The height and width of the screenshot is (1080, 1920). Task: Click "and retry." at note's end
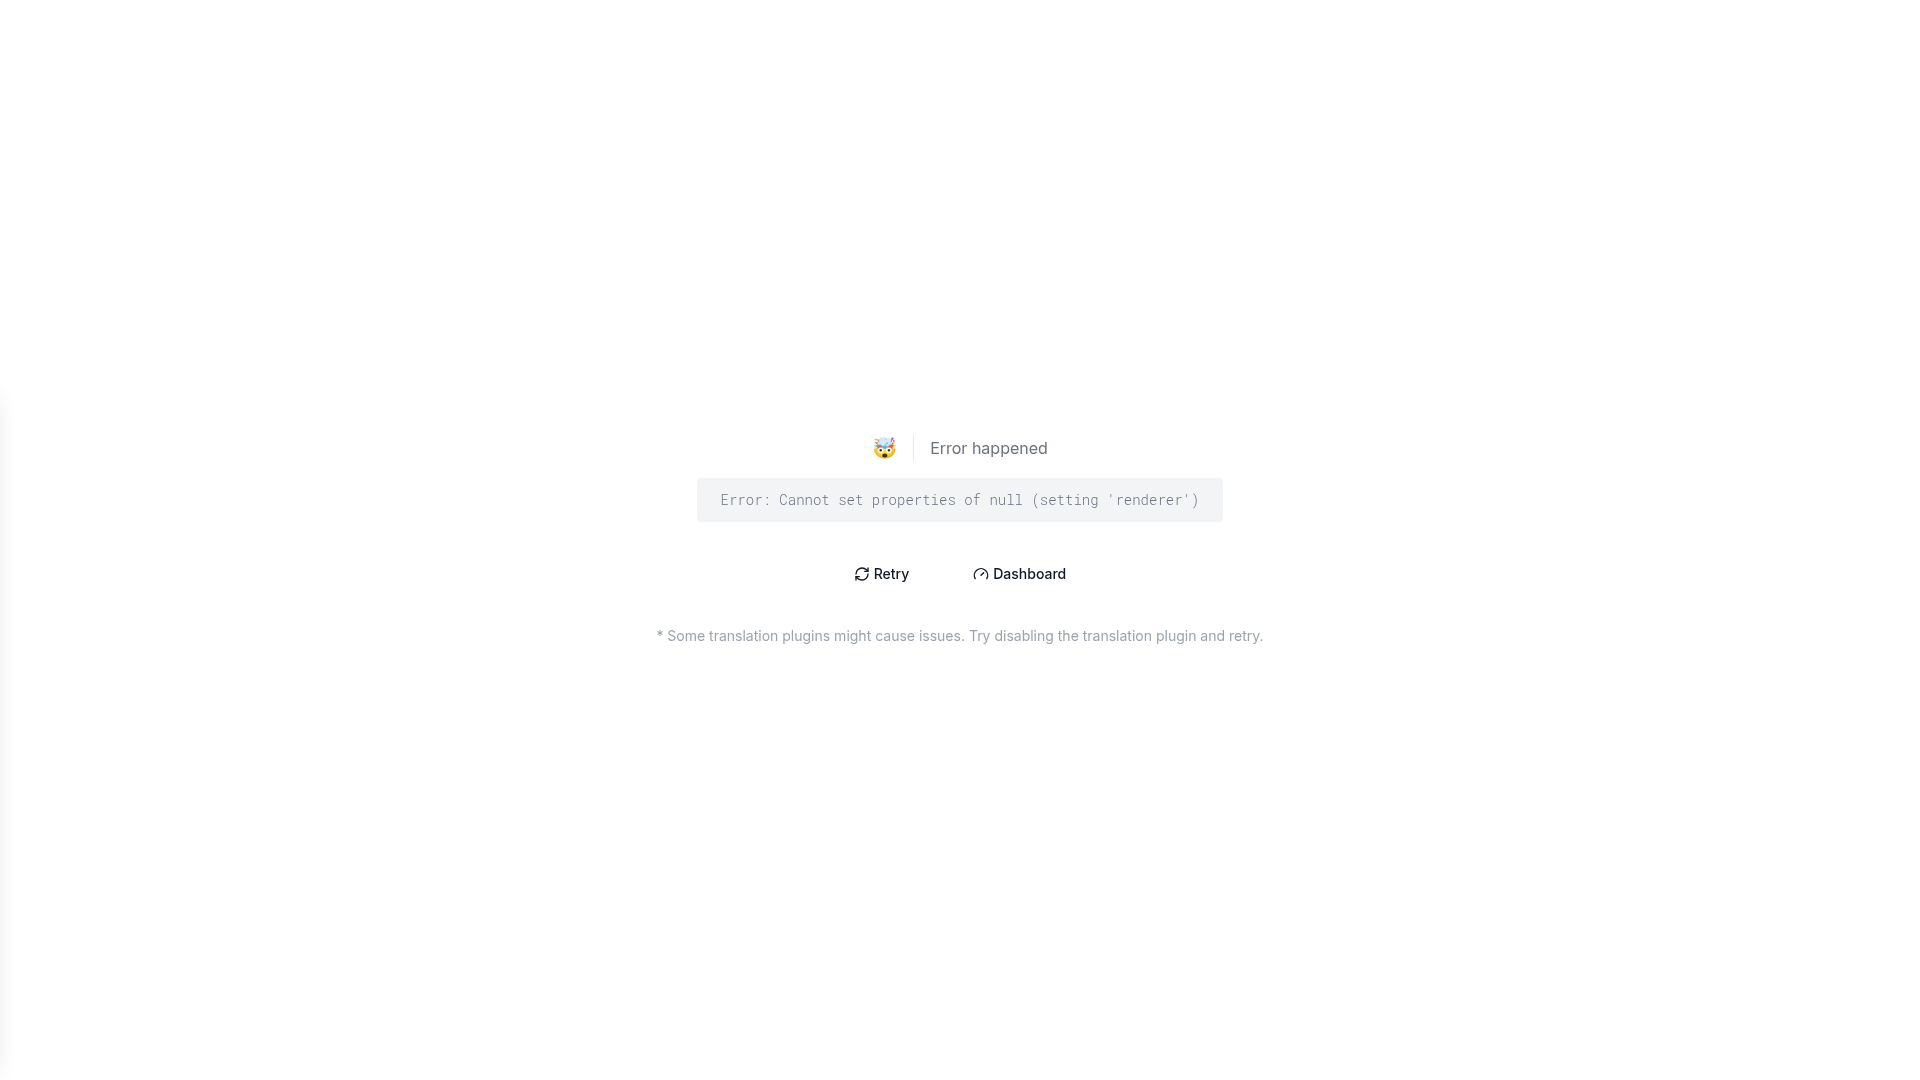click(x=1231, y=636)
